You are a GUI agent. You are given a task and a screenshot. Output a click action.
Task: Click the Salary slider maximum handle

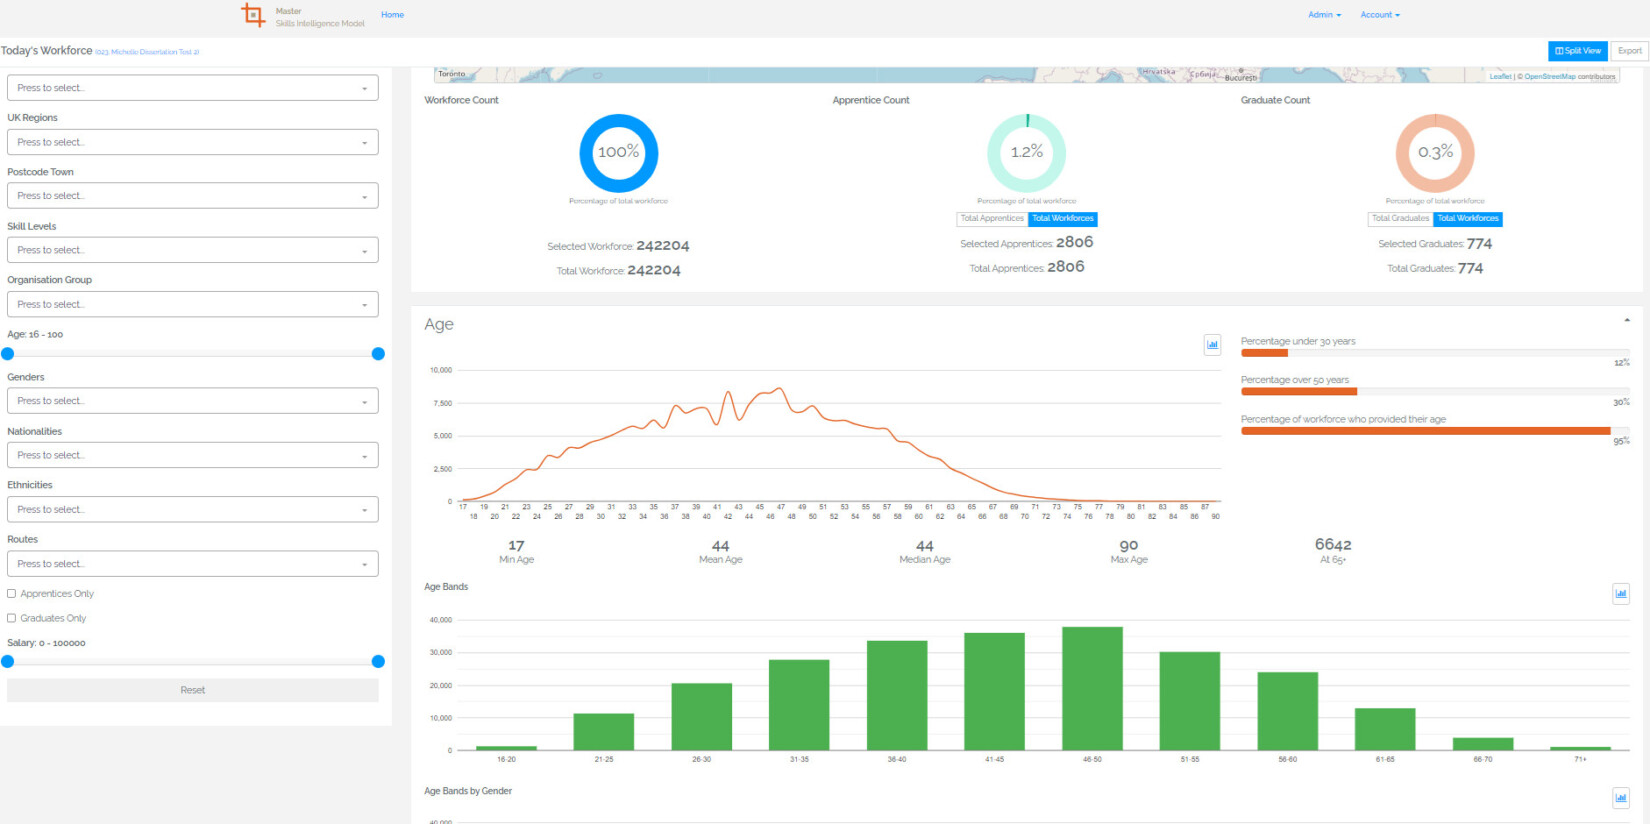click(378, 662)
